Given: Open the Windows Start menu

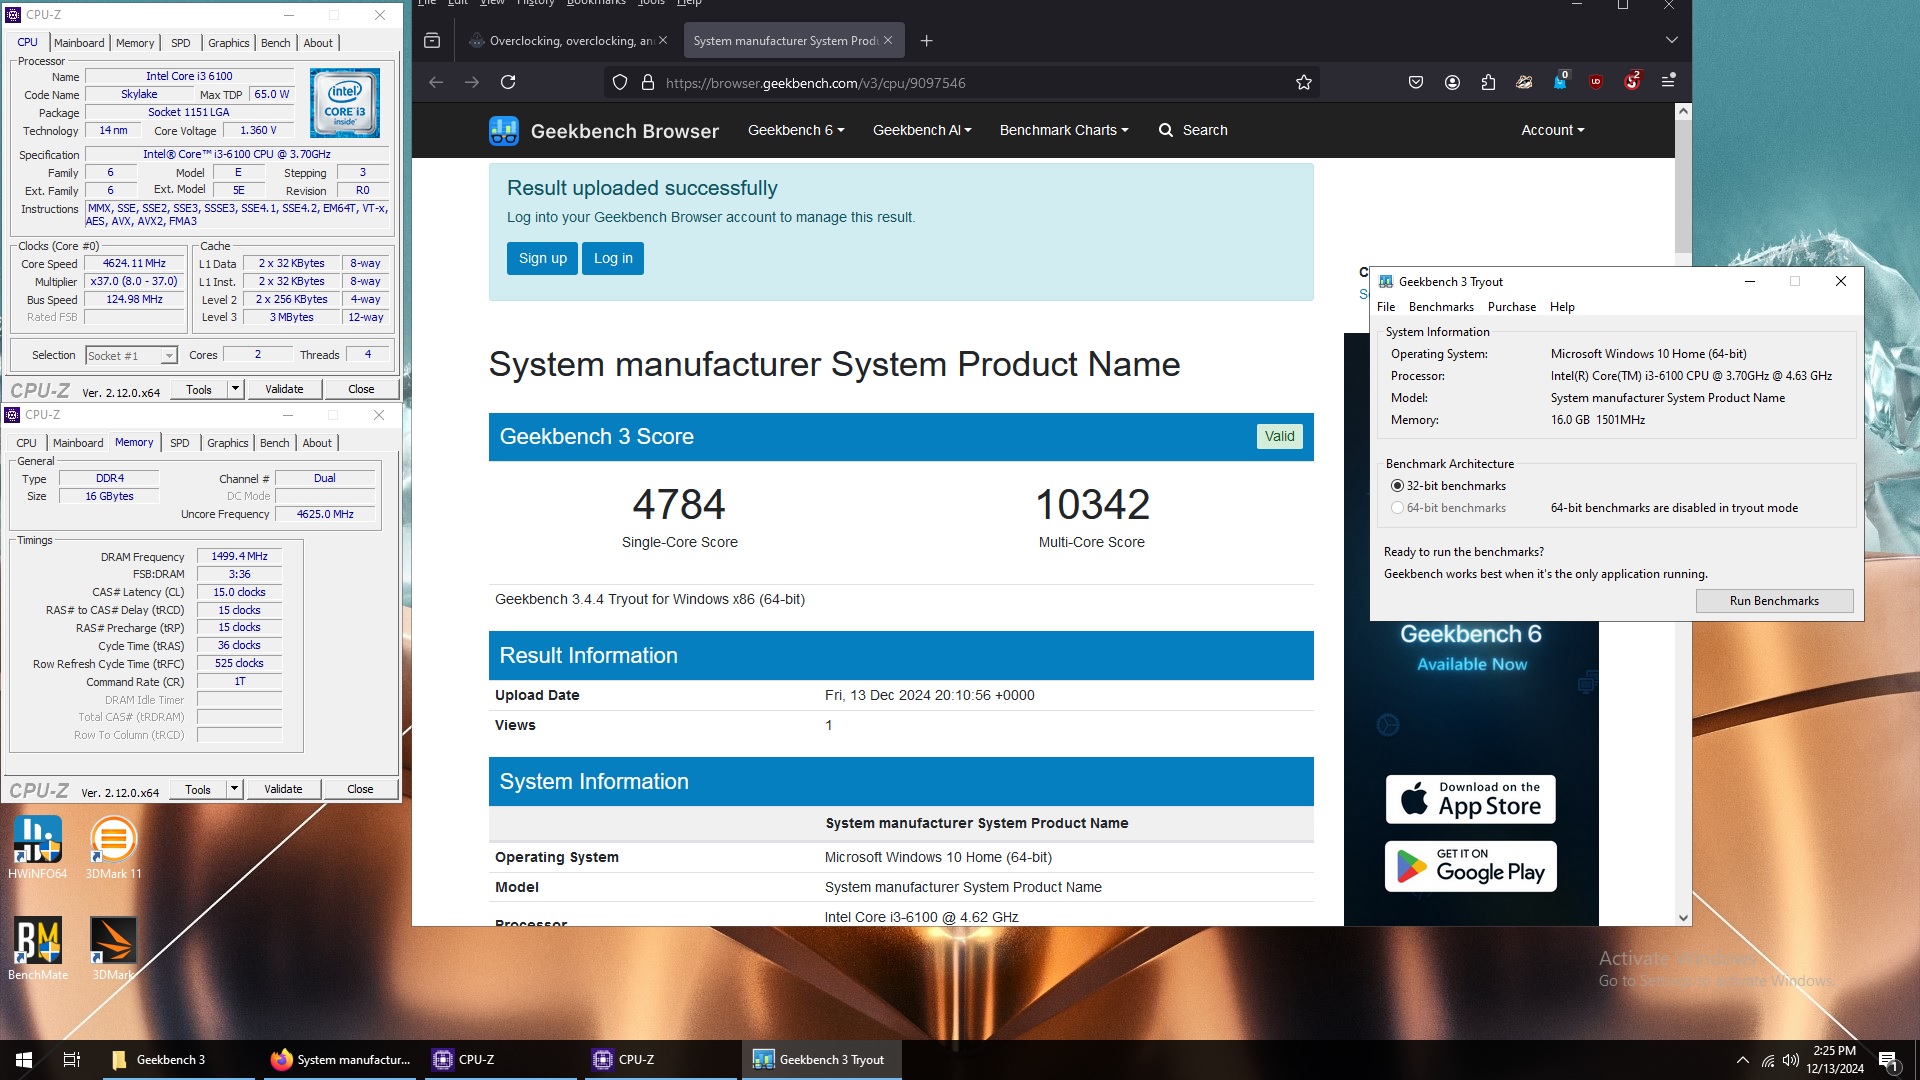Looking at the screenshot, I should (x=24, y=1060).
